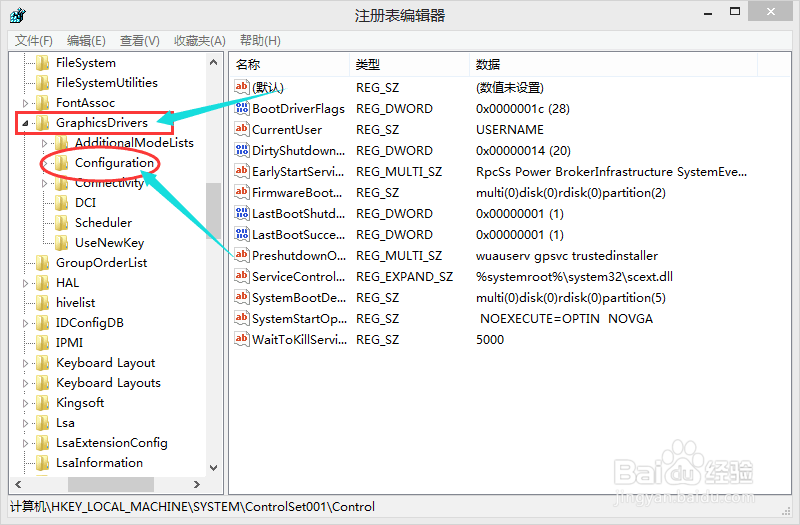
Task: Sort by the 类型 column header
Action: point(409,64)
